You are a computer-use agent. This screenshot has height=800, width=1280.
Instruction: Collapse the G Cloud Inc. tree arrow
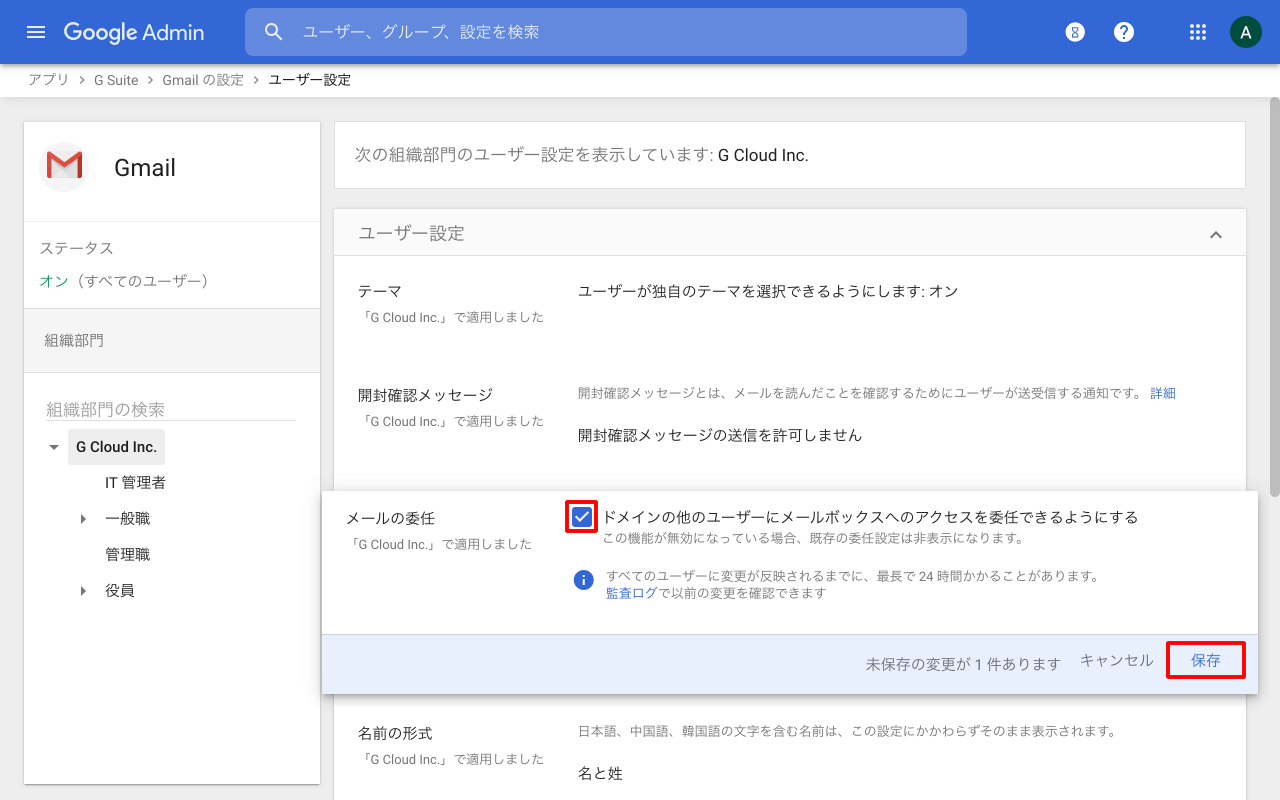[54, 447]
